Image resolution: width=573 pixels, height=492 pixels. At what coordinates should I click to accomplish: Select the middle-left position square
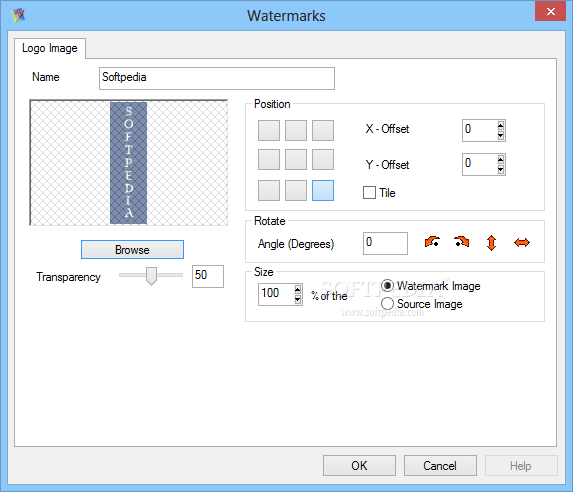coord(269,159)
